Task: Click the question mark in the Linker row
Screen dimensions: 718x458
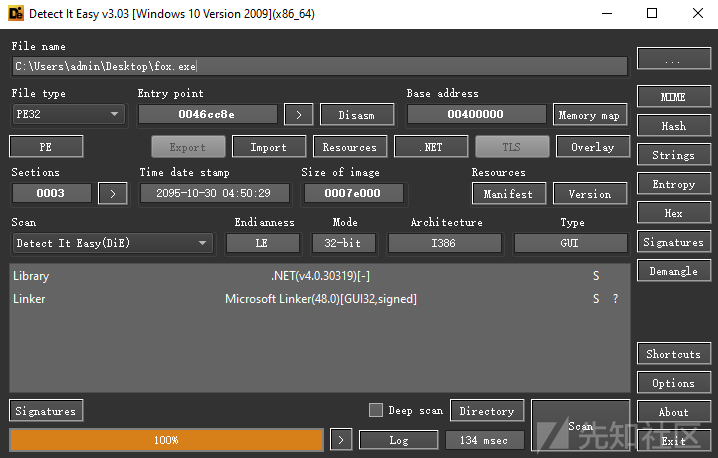Action: coord(615,299)
